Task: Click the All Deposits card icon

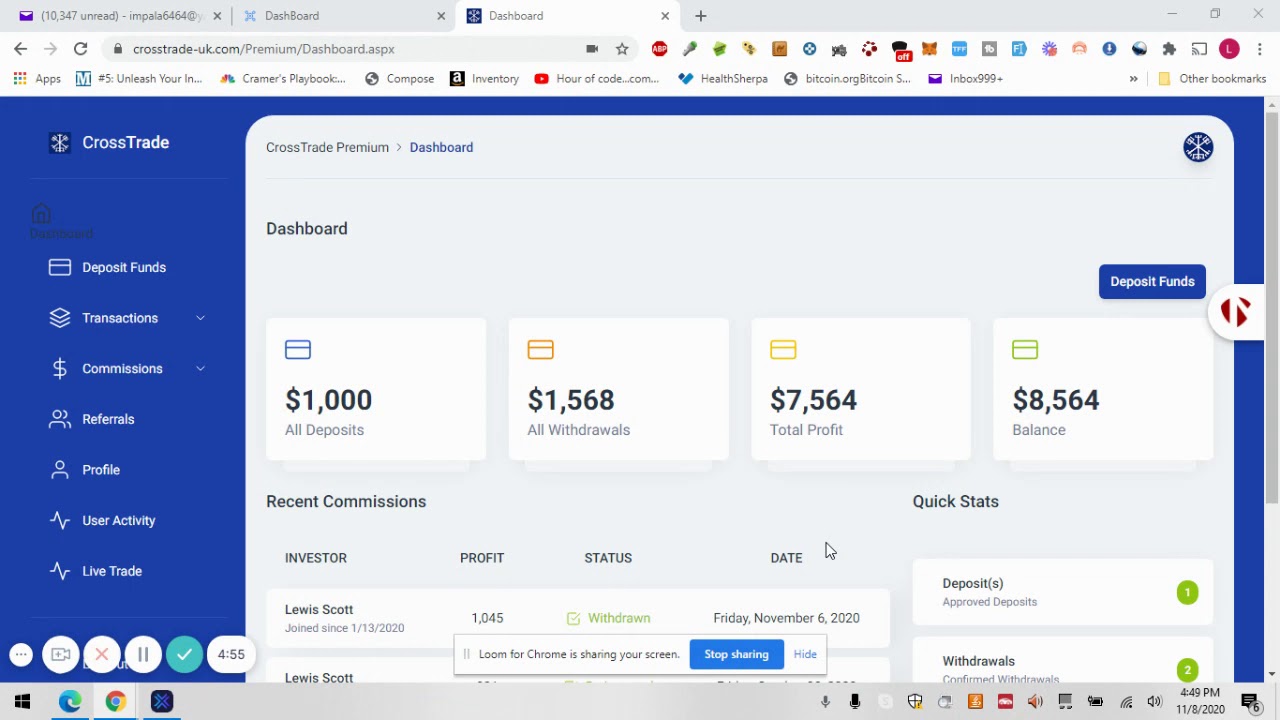Action: point(298,349)
